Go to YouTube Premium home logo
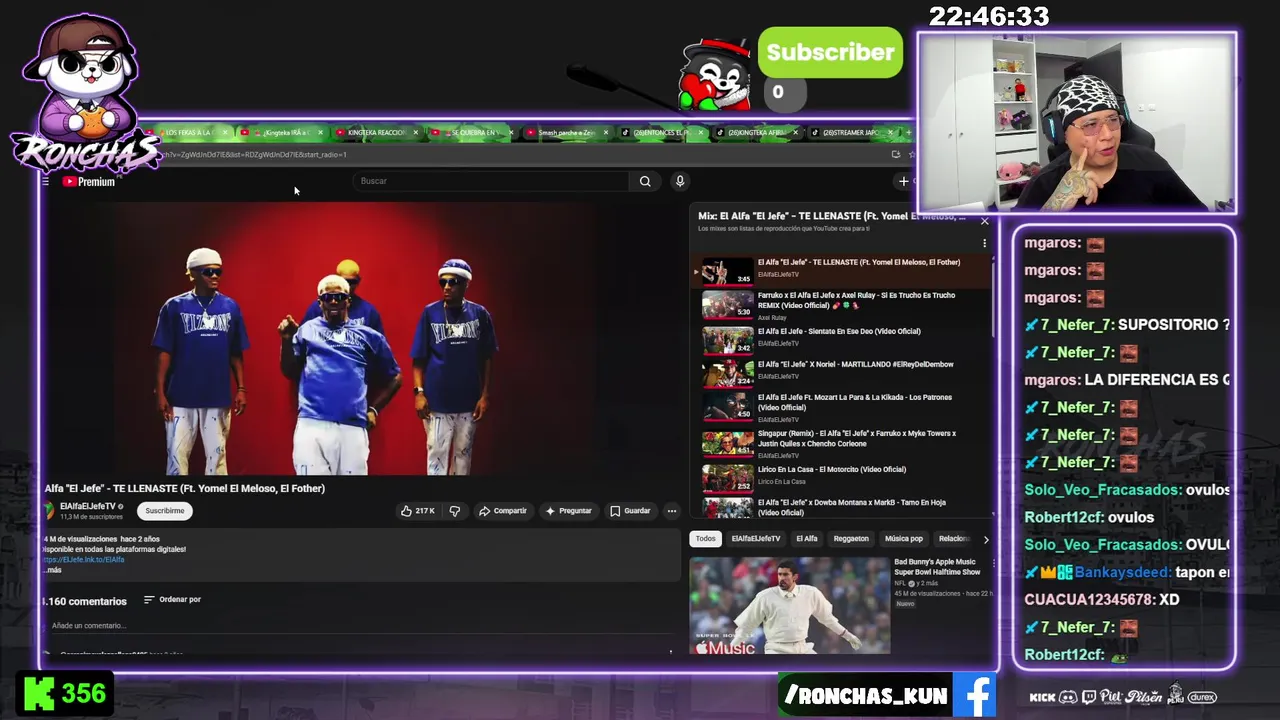This screenshot has height=720, width=1280. [x=89, y=181]
